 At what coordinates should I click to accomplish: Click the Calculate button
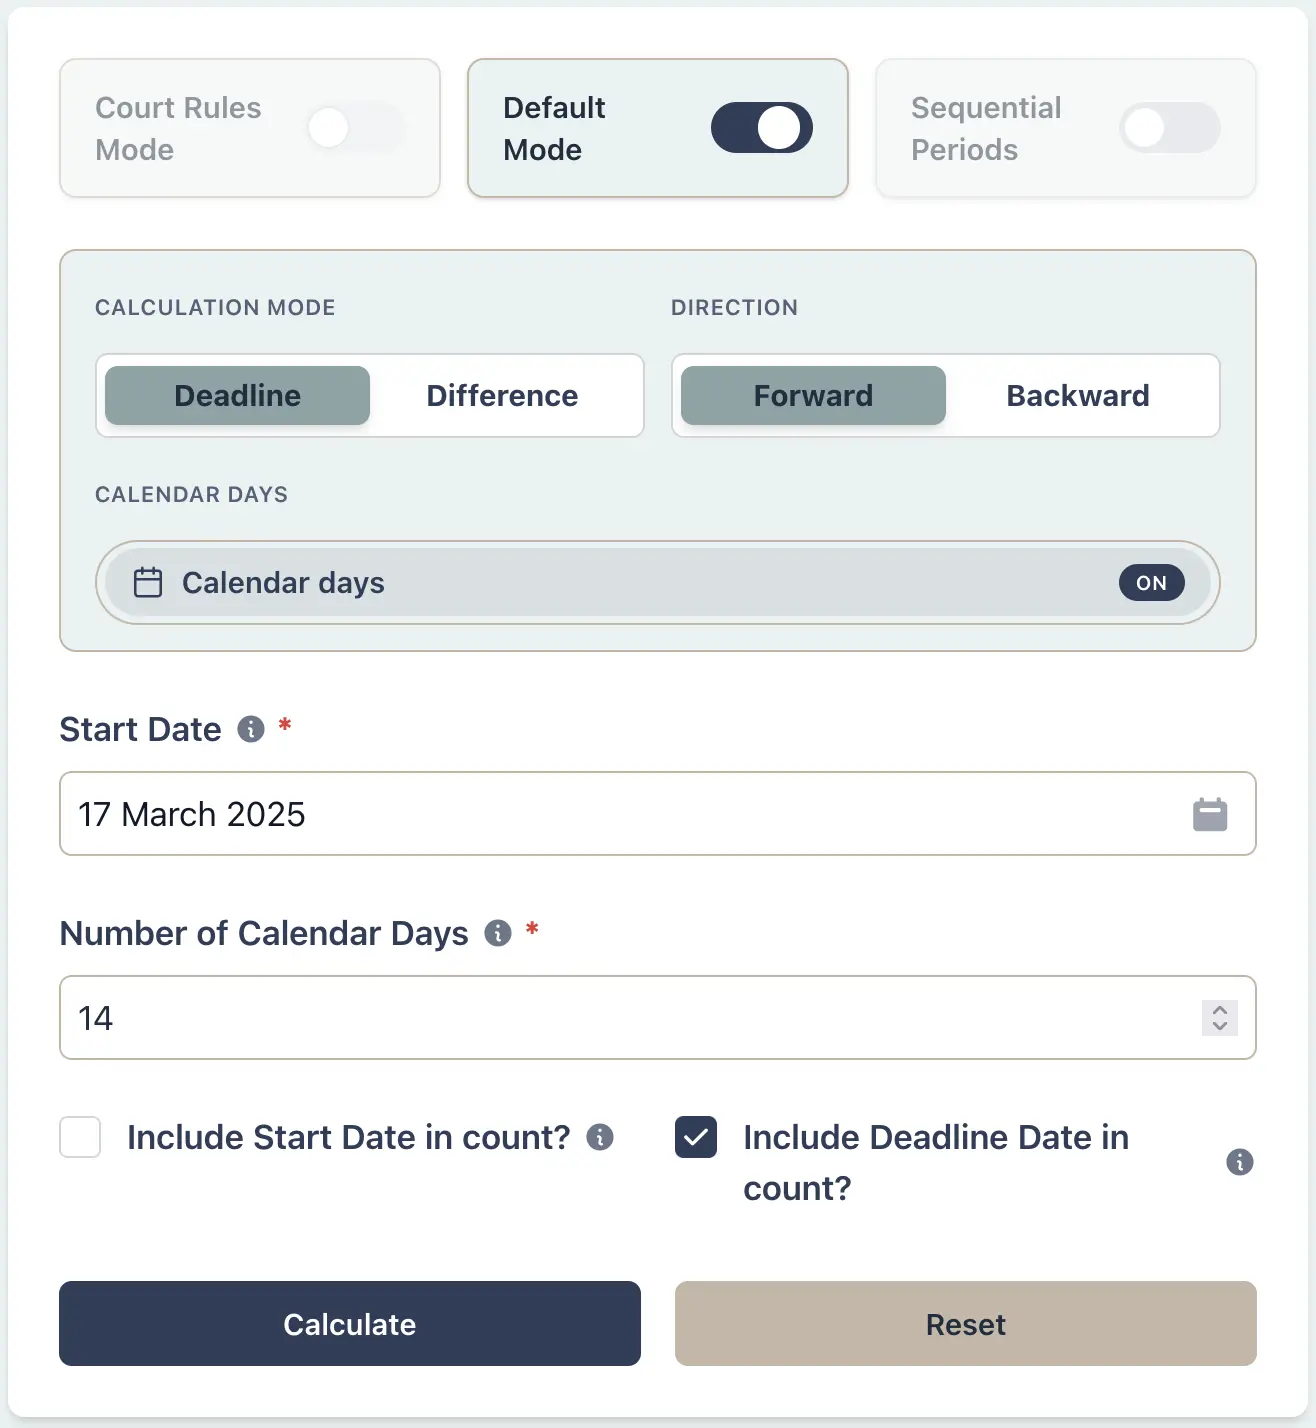point(349,1324)
